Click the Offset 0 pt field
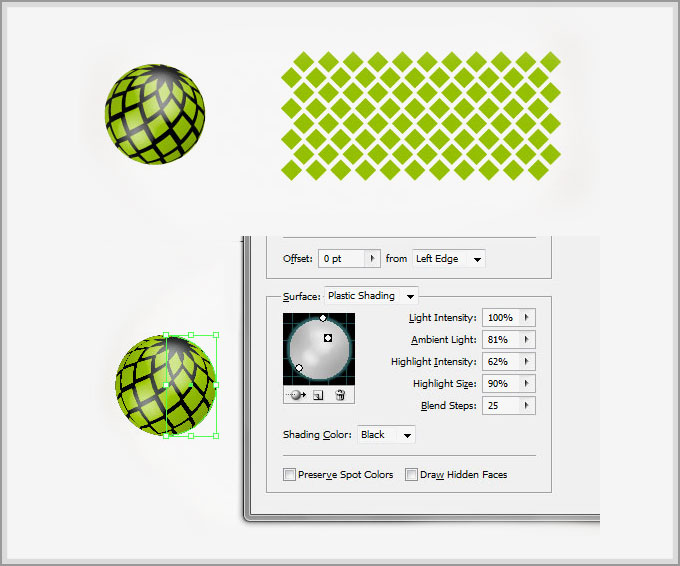 [342, 258]
